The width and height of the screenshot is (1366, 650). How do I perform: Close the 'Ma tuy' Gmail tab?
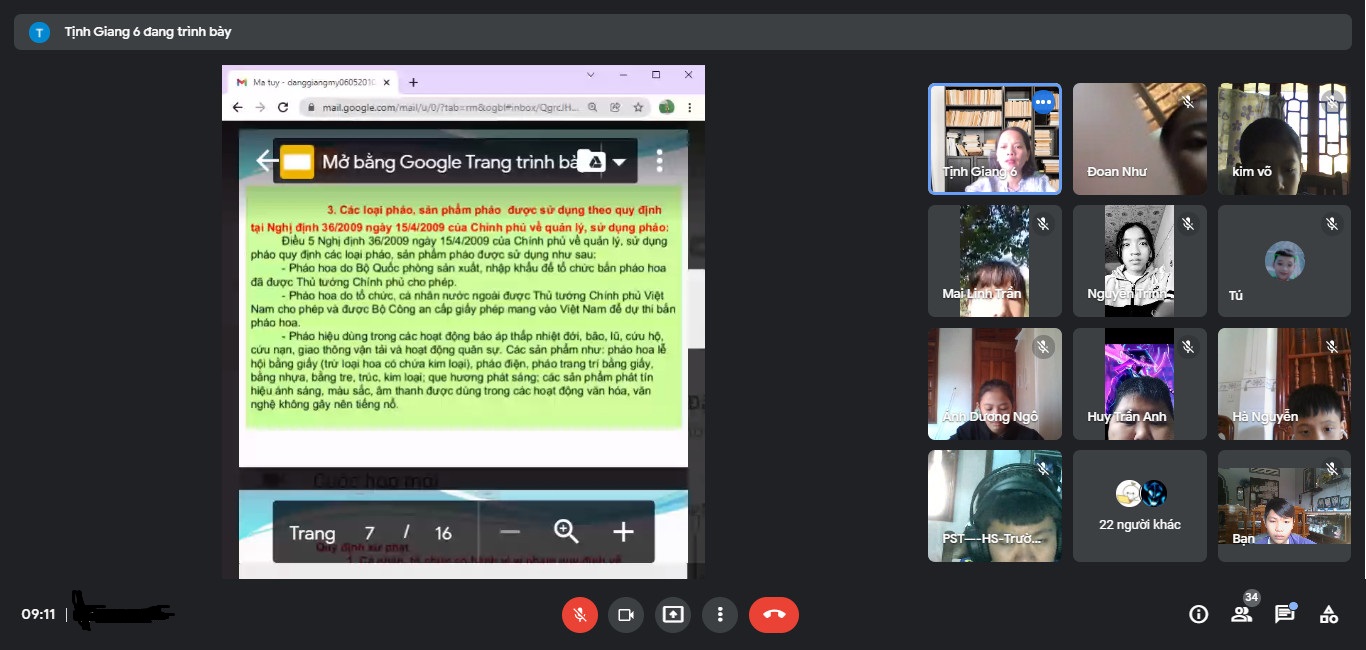(x=387, y=82)
